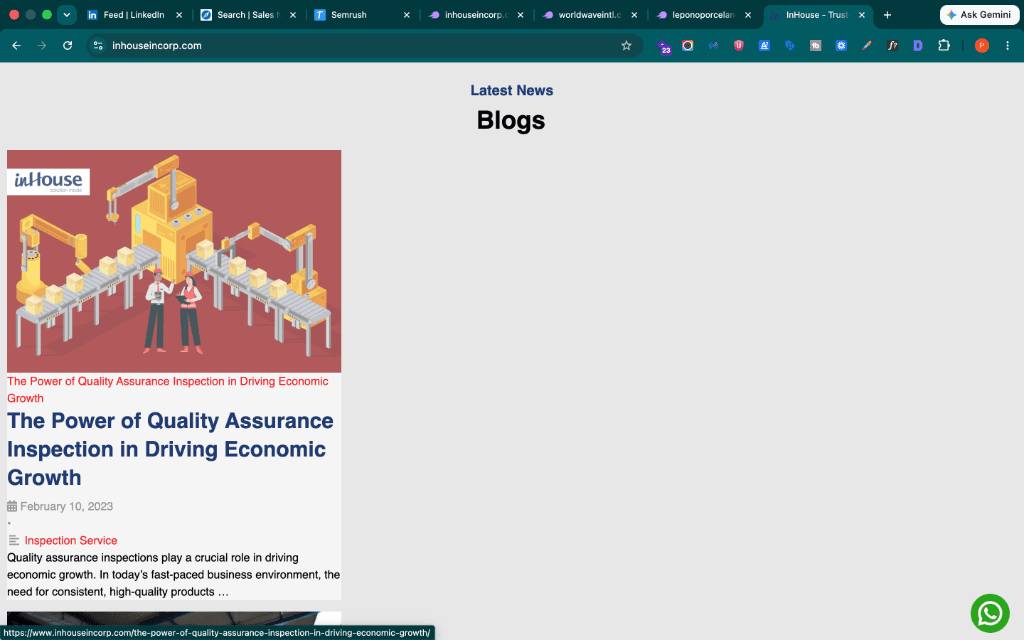
Task: Go forward with the browser arrow
Action: tap(42, 46)
